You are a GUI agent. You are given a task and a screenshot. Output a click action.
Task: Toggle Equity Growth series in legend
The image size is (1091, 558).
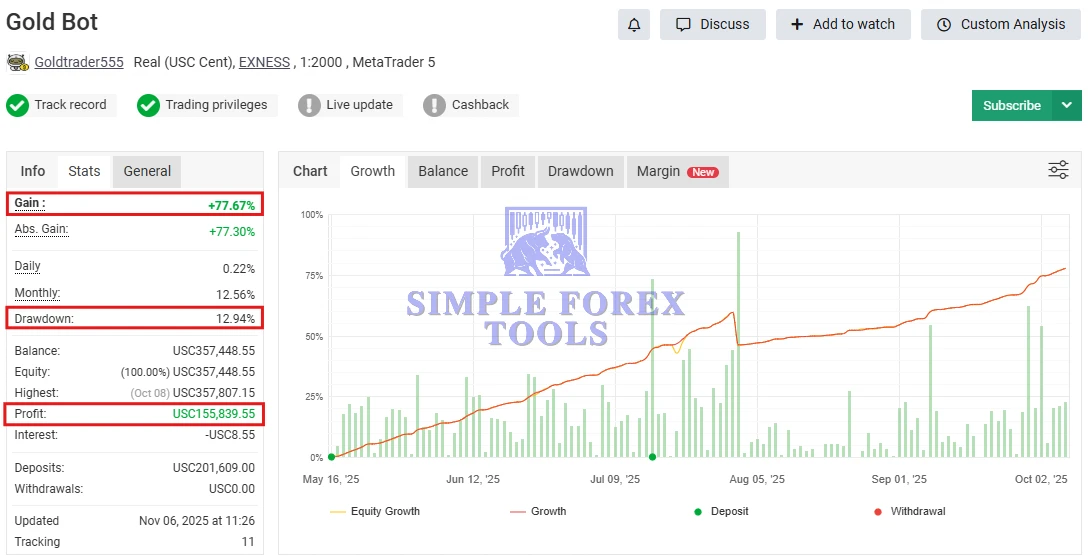(x=375, y=511)
